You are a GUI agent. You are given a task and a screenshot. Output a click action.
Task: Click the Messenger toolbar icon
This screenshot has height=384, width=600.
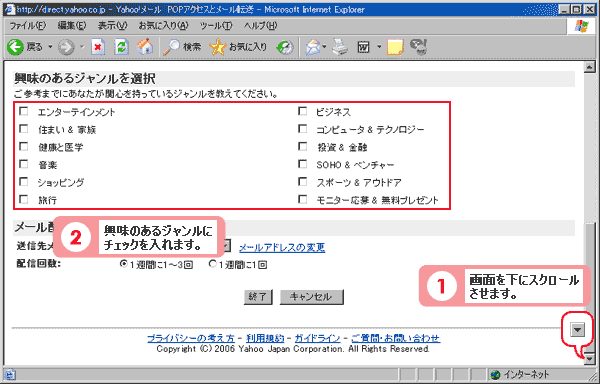tap(418, 47)
